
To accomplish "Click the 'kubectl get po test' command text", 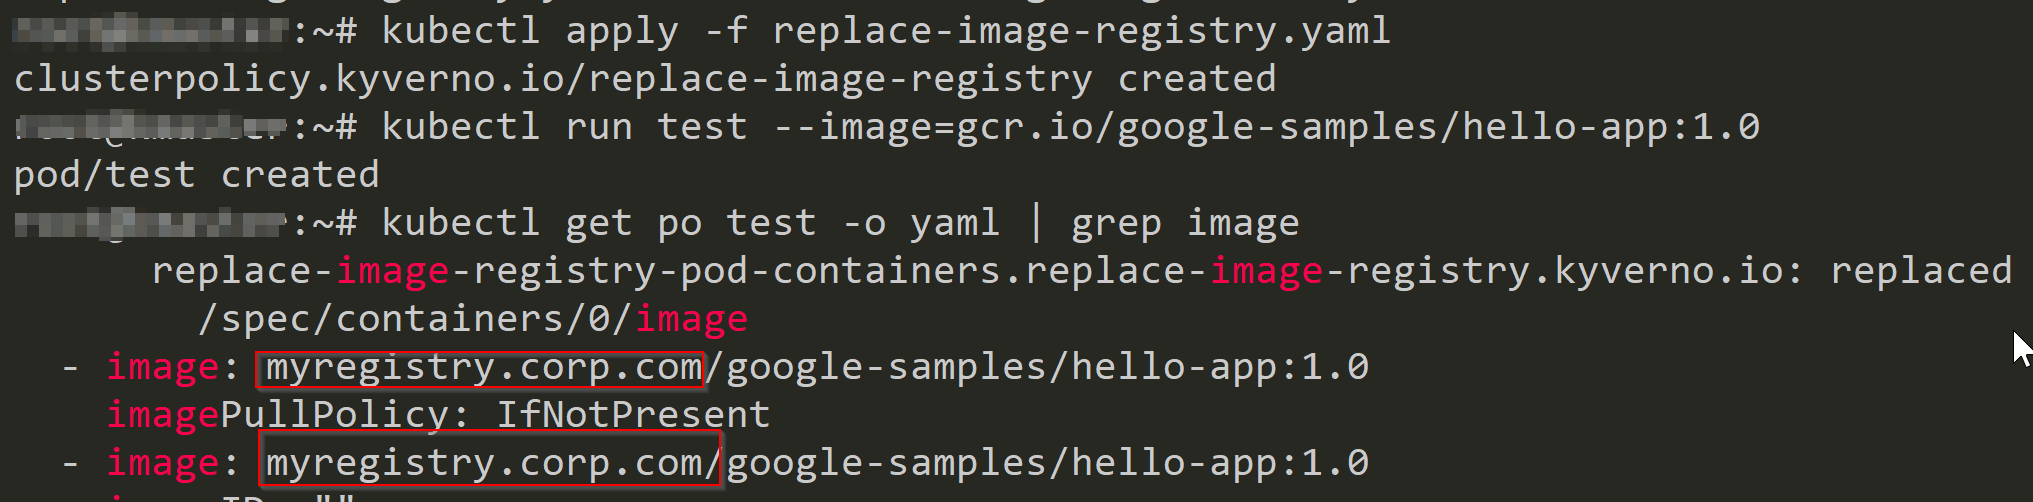I will point(598,223).
